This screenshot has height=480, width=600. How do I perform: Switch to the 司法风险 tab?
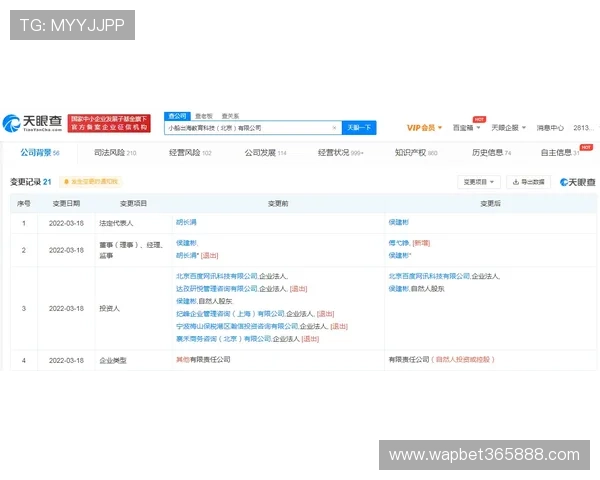coord(115,153)
